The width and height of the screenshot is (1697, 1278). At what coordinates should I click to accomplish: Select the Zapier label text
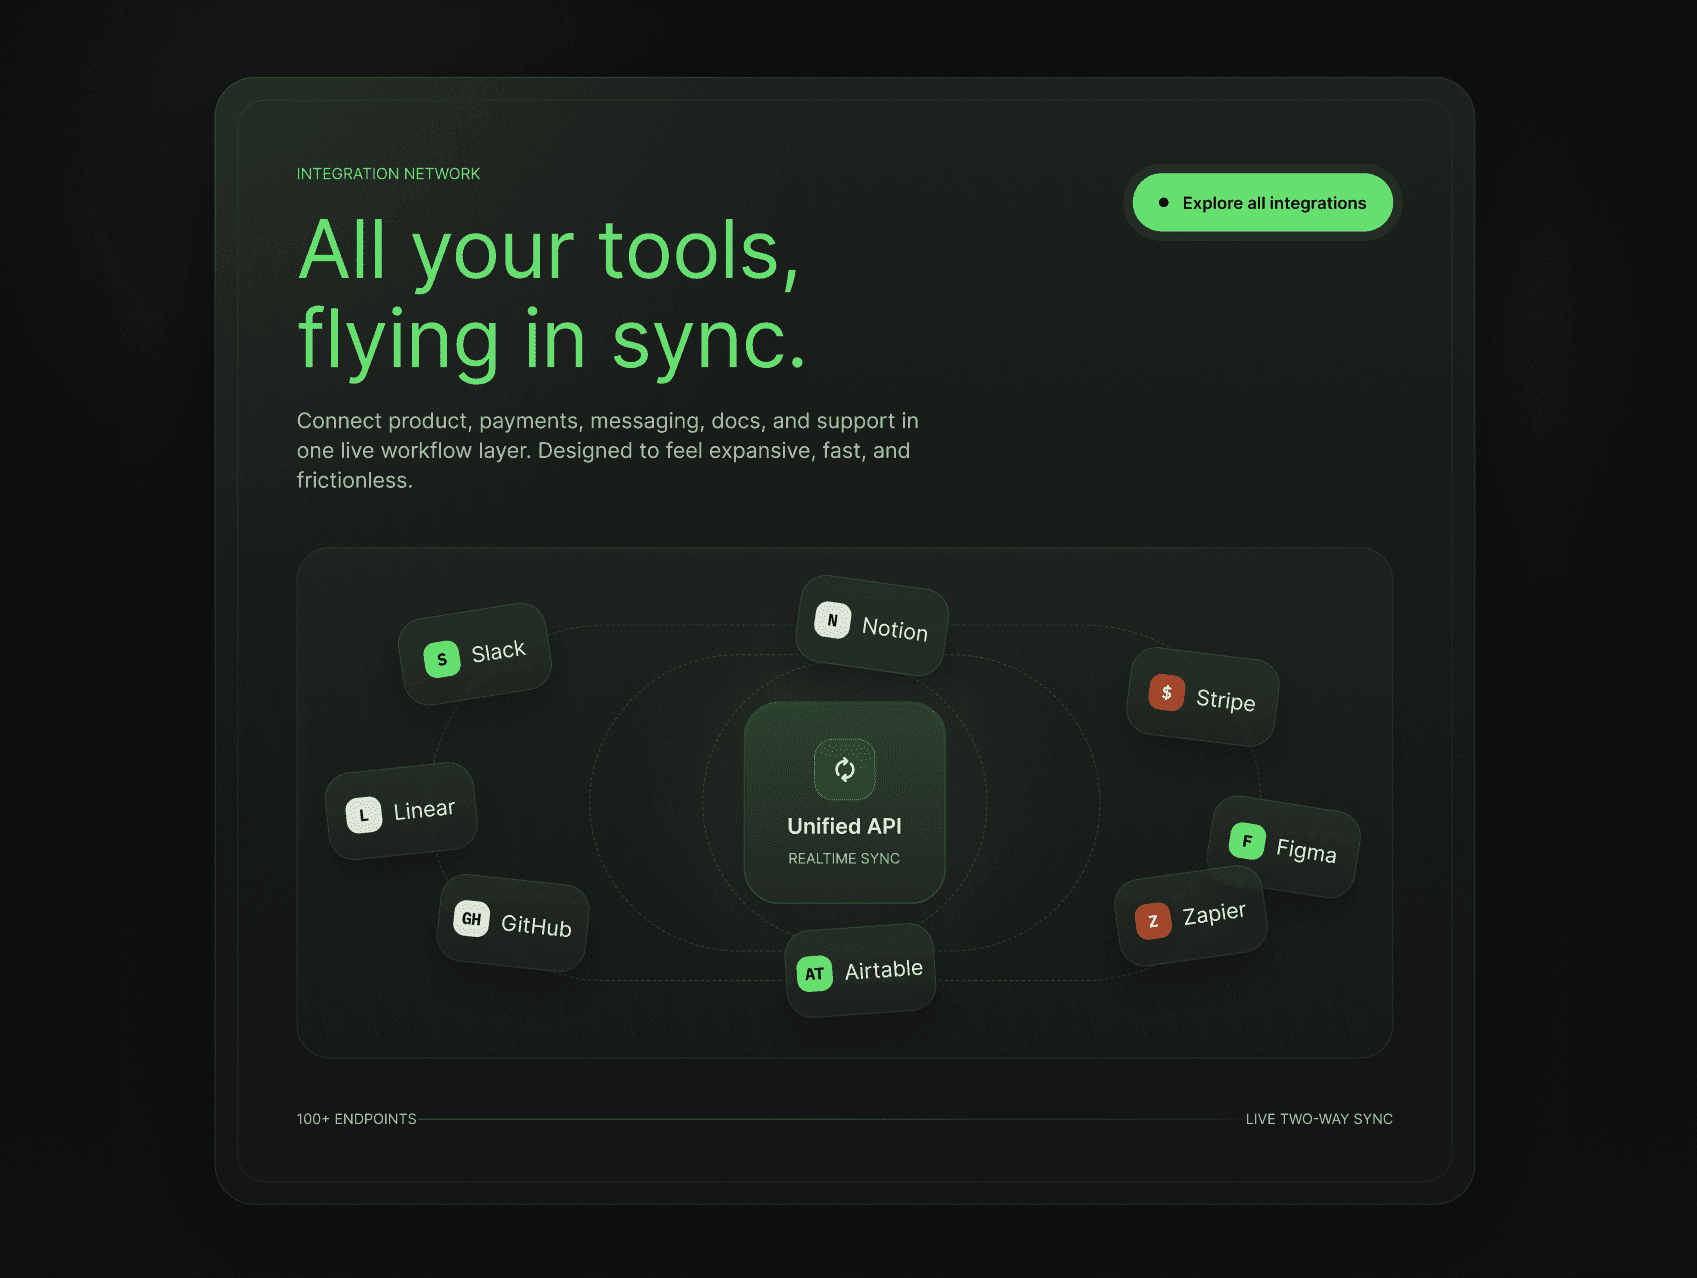tap(1214, 914)
